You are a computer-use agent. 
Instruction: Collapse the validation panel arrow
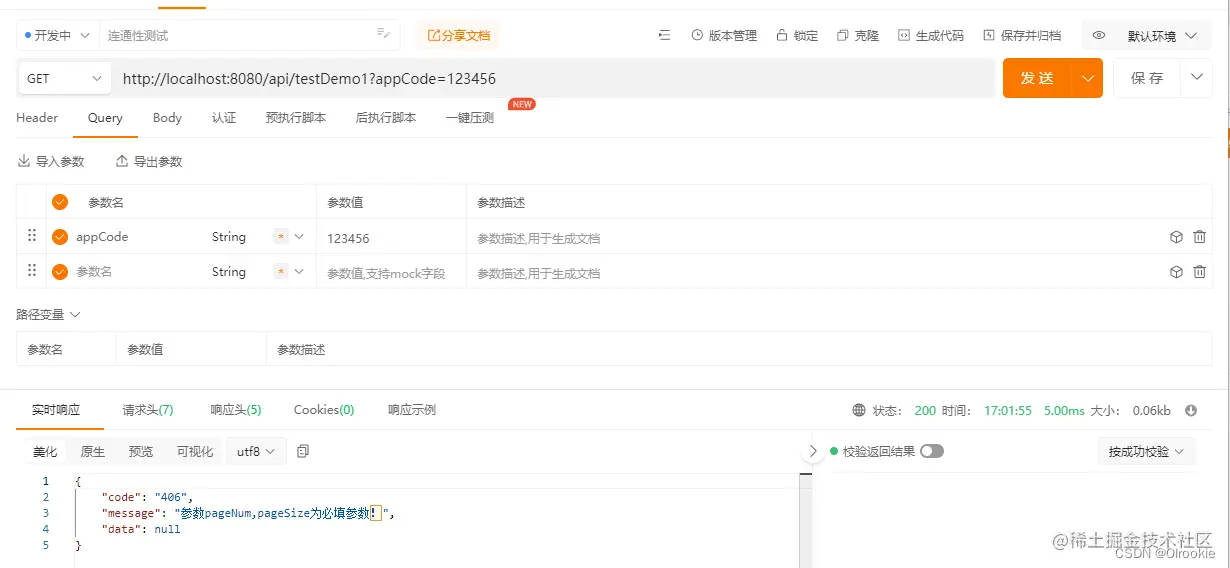click(x=813, y=451)
